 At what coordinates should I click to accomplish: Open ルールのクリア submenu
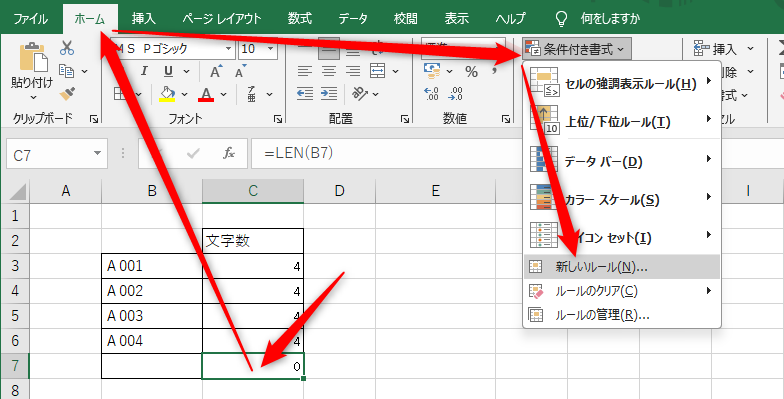coord(622,291)
